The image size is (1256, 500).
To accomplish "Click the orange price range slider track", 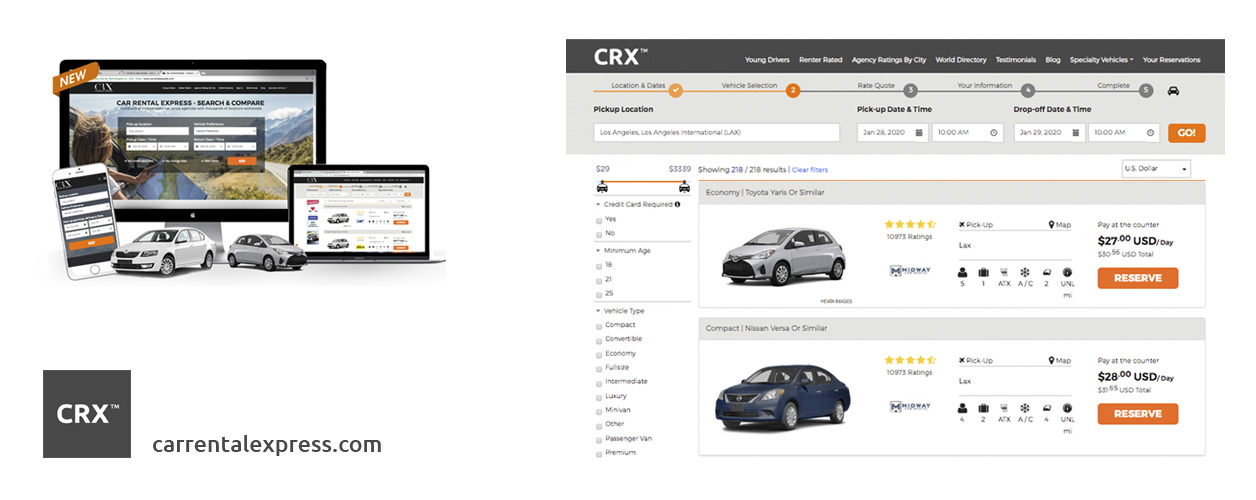I will (x=643, y=181).
